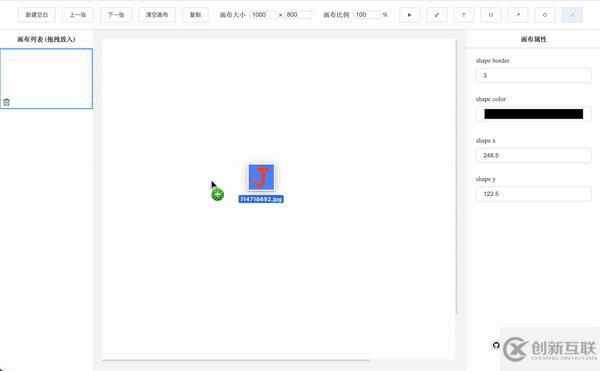The width and height of the screenshot is (600, 371).
Task: Focus the canvas scale field 100
Action: pyautogui.click(x=367, y=15)
